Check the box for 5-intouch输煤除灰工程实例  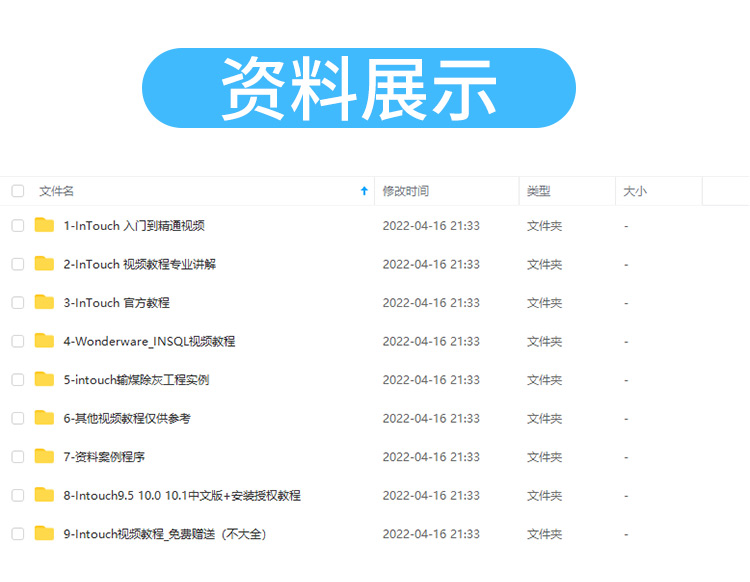pos(18,380)
